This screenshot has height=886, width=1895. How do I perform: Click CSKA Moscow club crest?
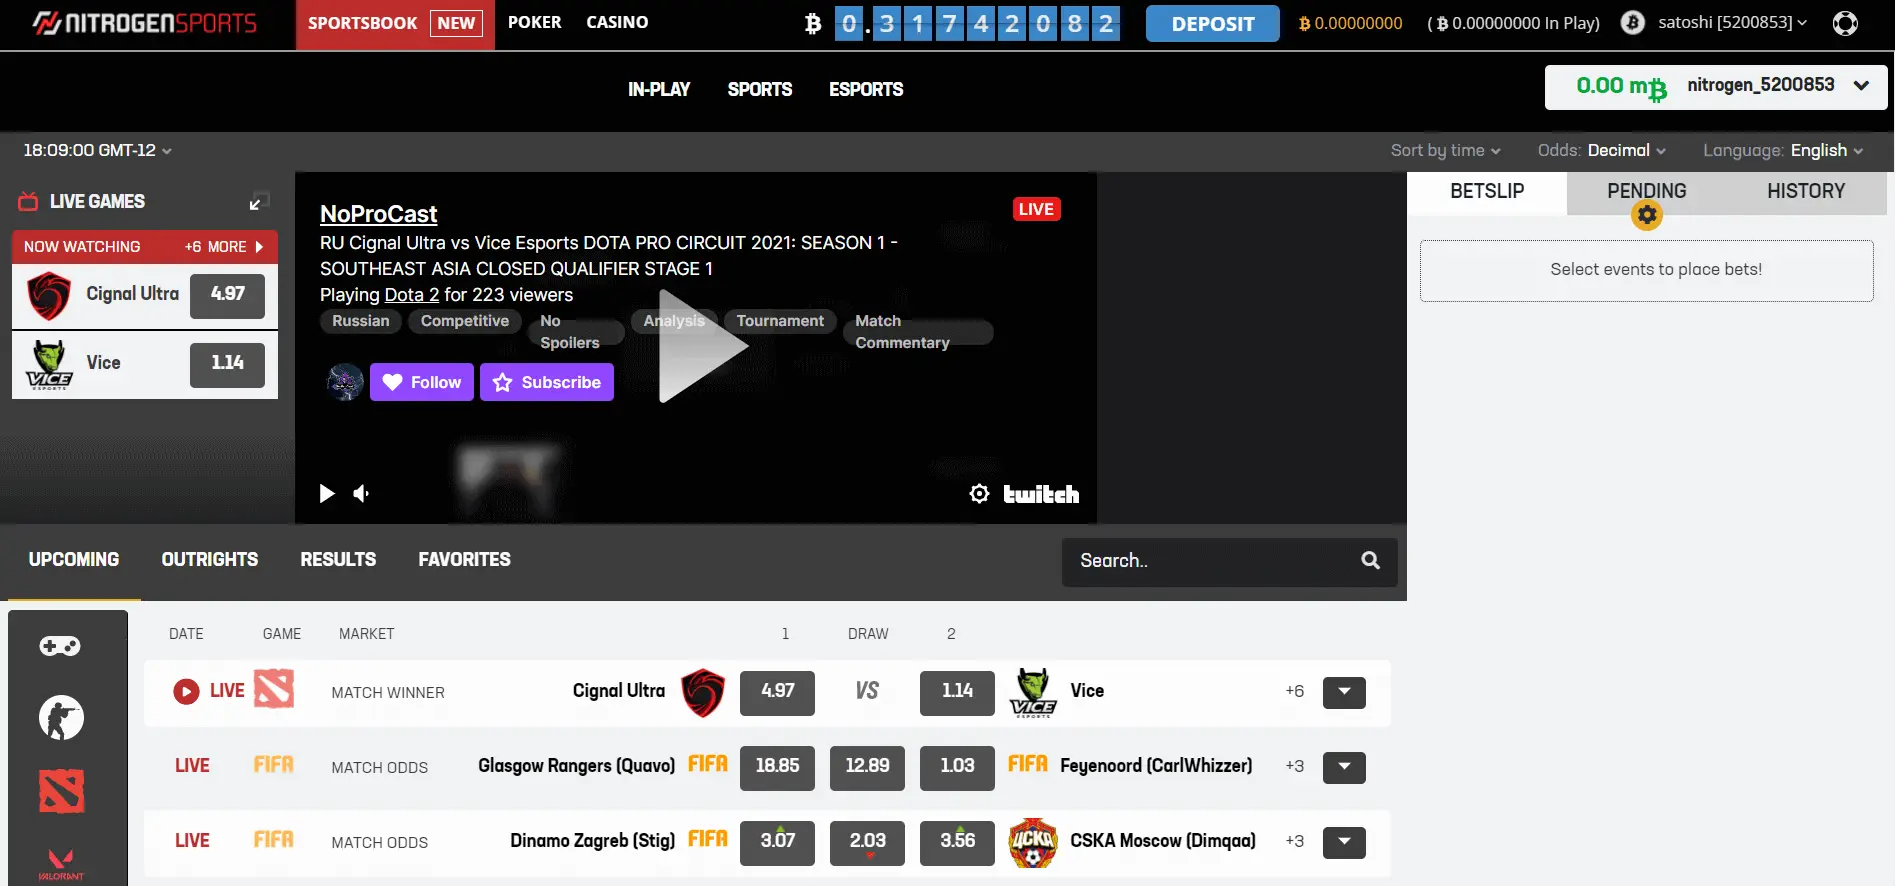coord(1033,842)
